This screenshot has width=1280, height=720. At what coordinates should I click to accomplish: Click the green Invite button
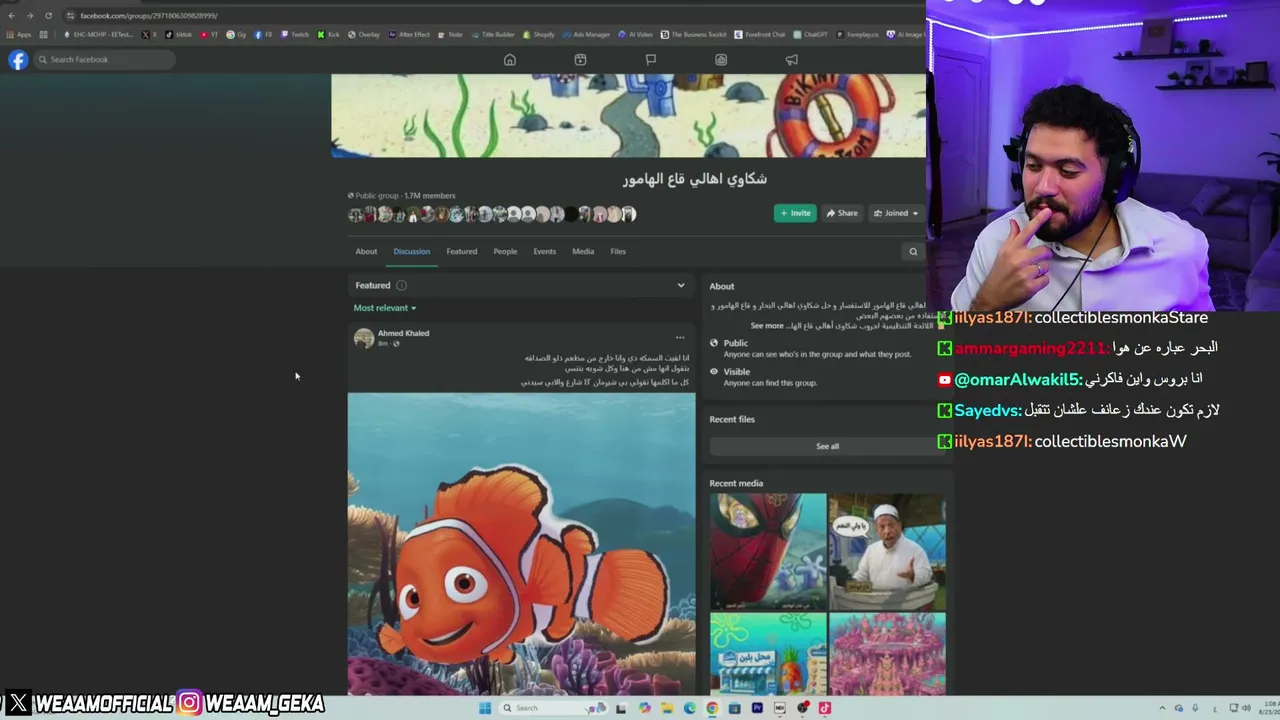[795, 213]
